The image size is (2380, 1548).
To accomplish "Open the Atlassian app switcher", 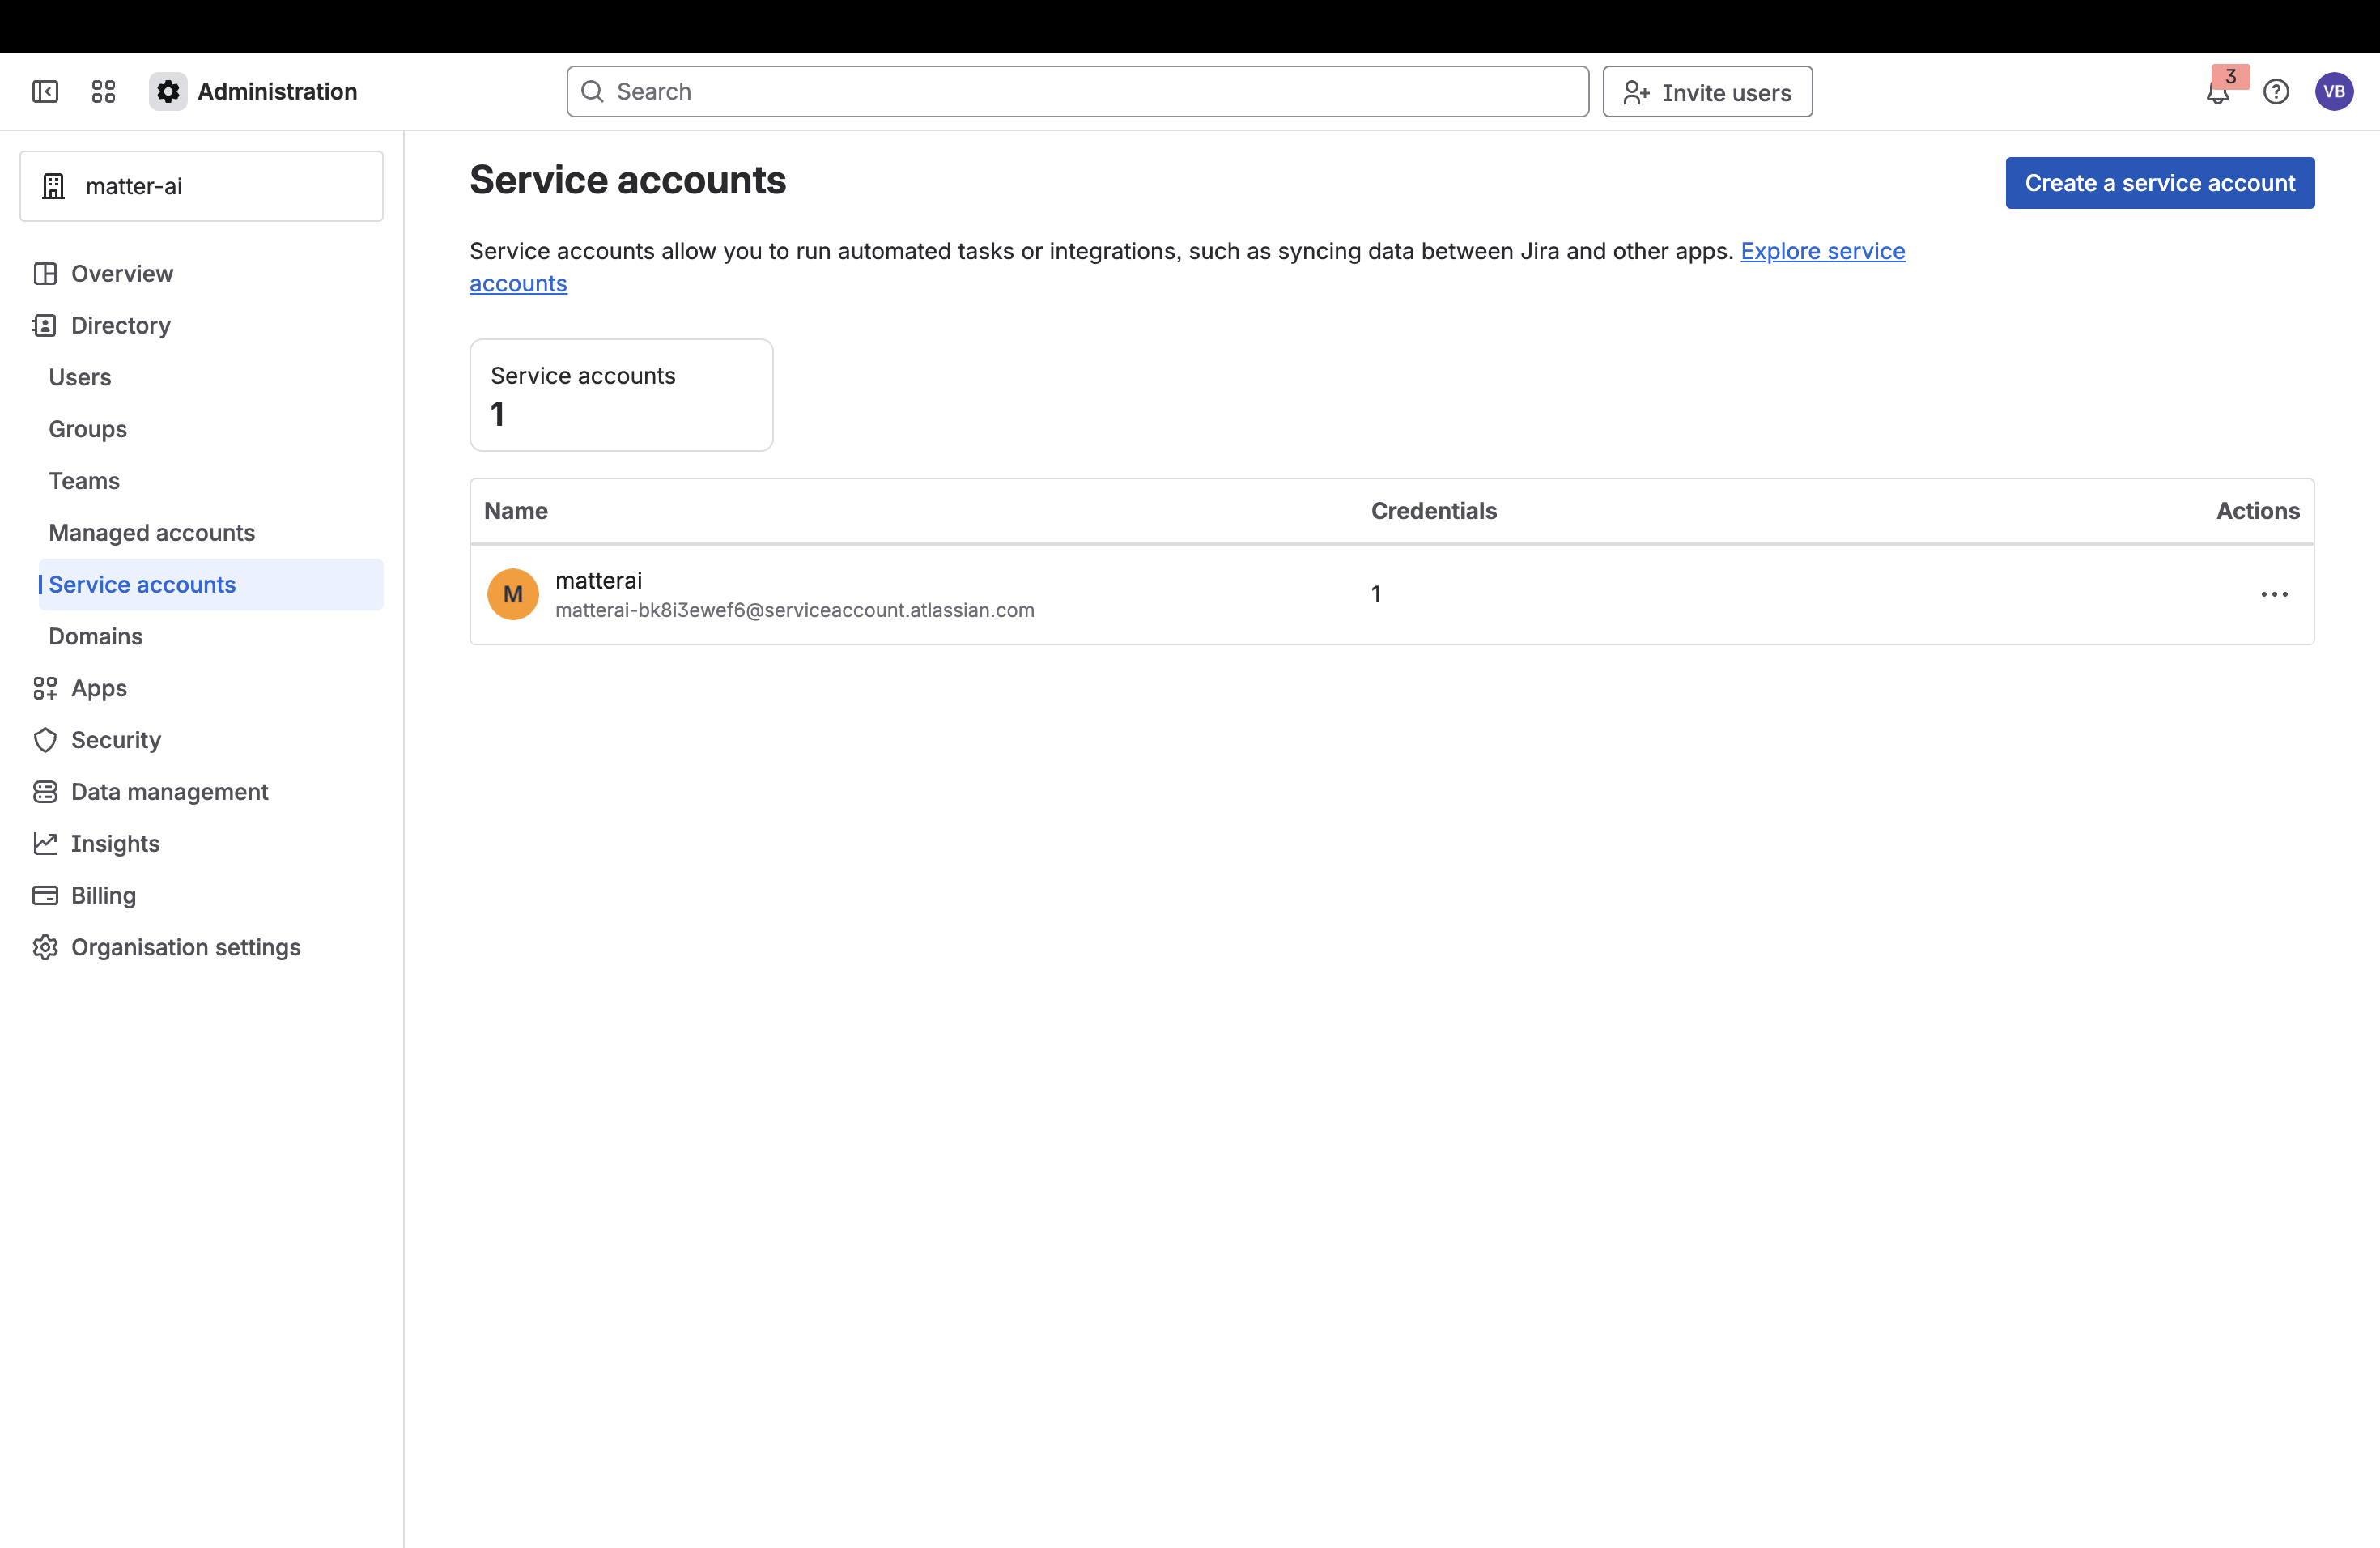I will [103, 91].
